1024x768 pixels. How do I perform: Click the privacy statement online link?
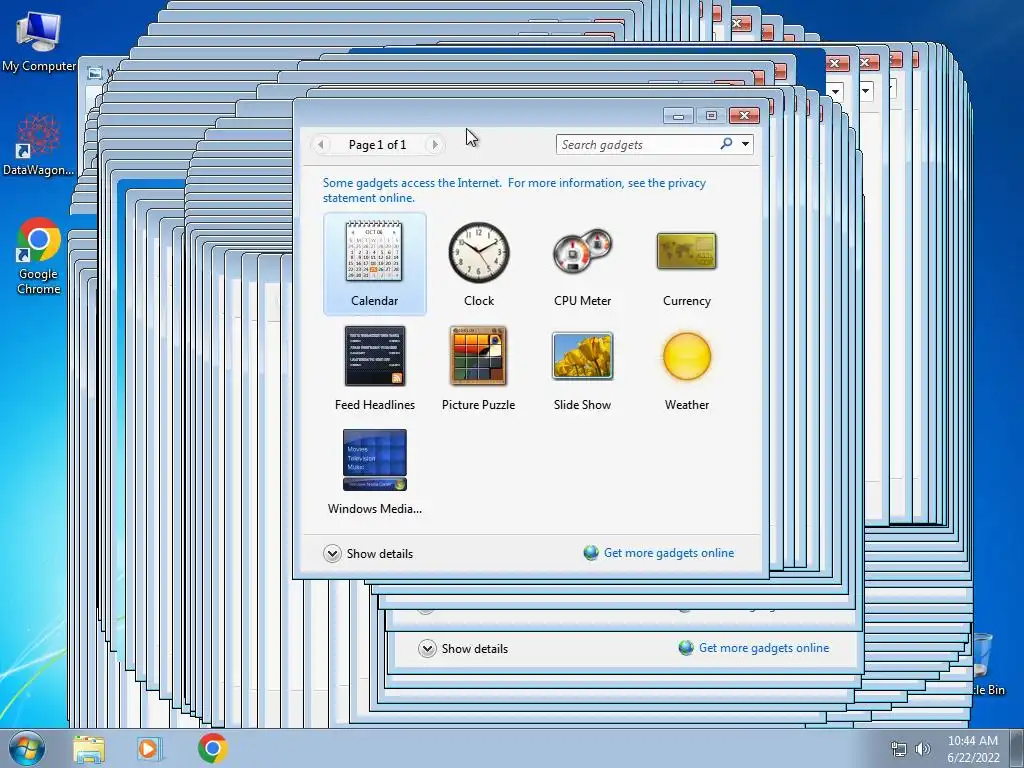pos(514,190)
